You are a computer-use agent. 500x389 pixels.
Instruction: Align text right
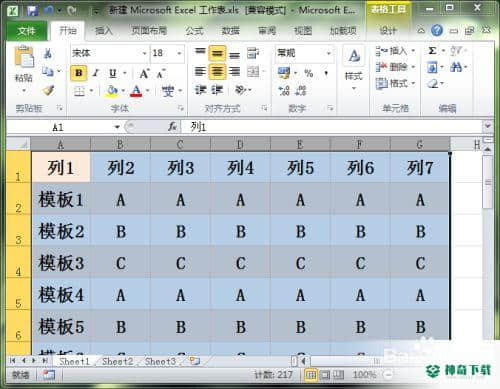pos(235,71)
